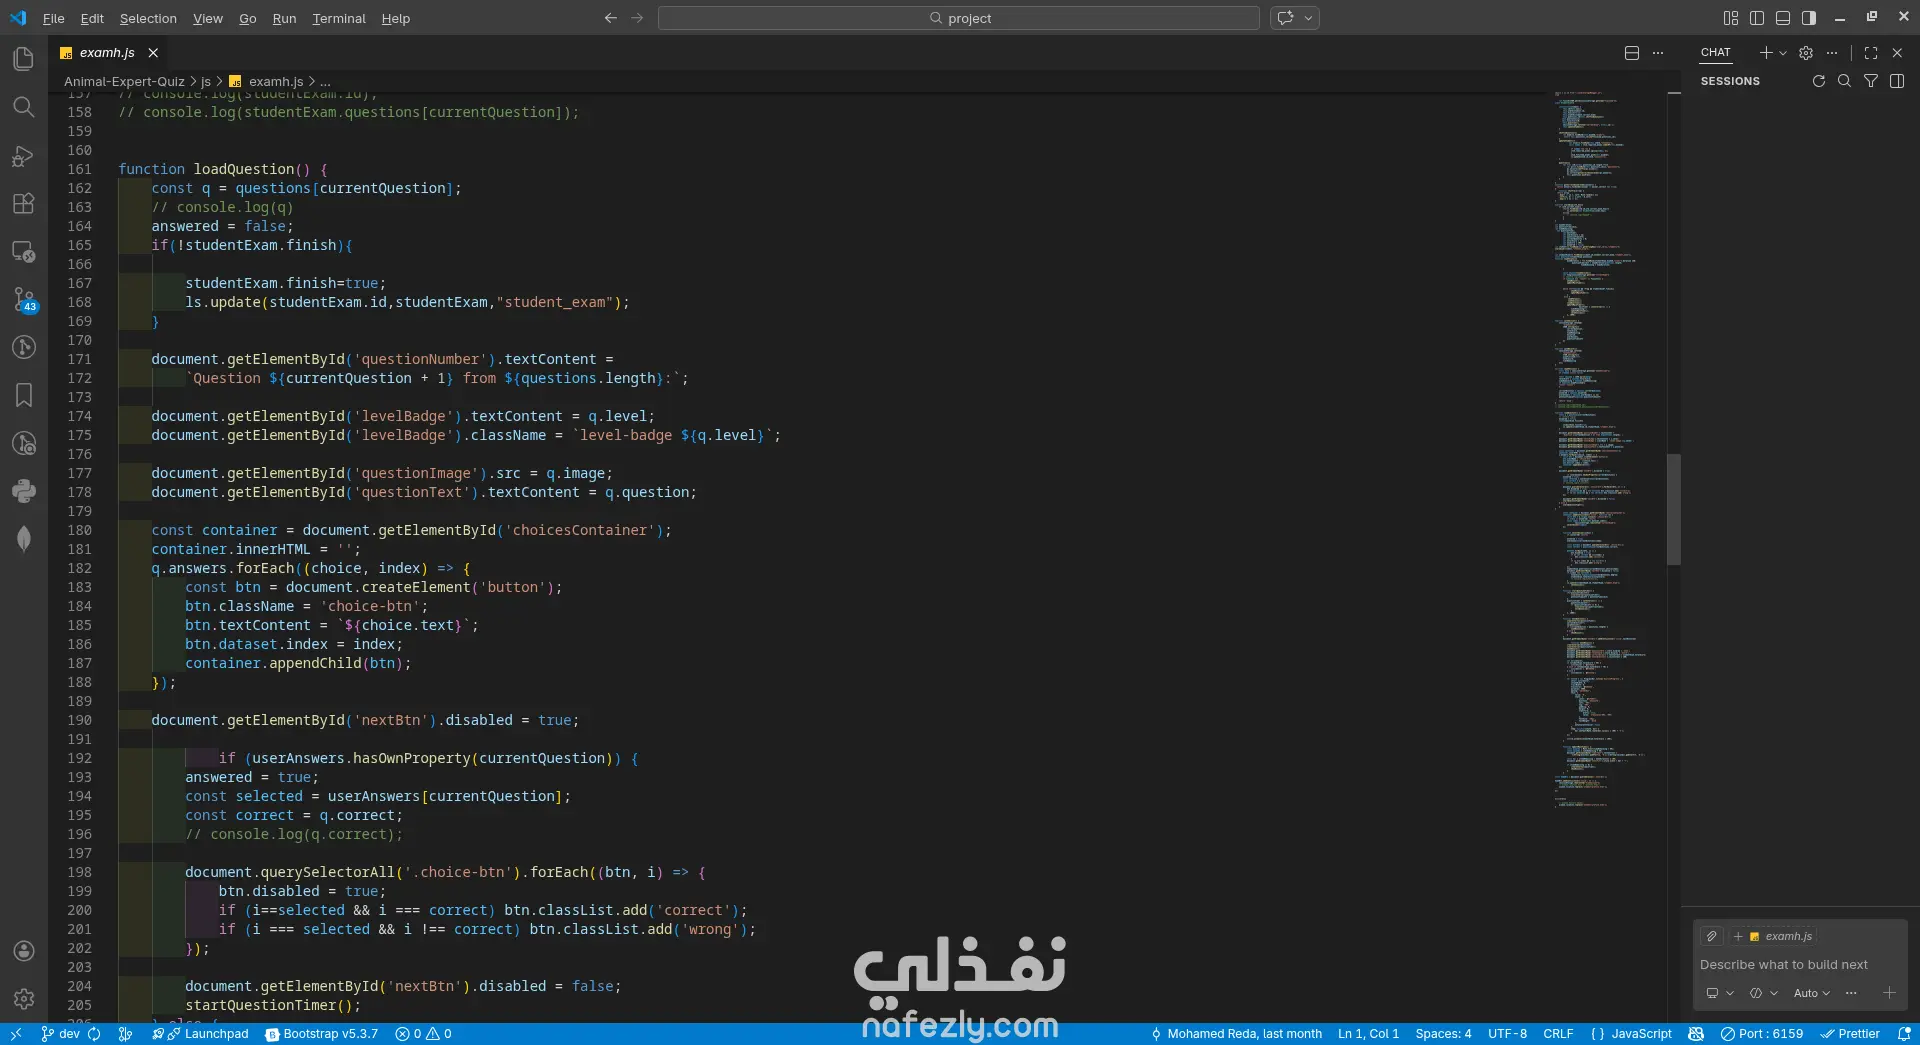Open chat settings gear in the Chat panel
This screenshot has width=1920, height=1045.
pyautogui.click(x=1806, y=53)
